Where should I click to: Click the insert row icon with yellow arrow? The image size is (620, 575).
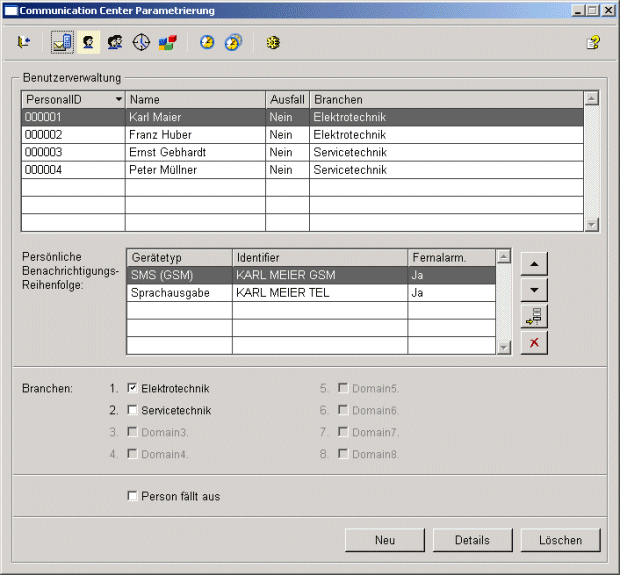(x=535, y=316)
